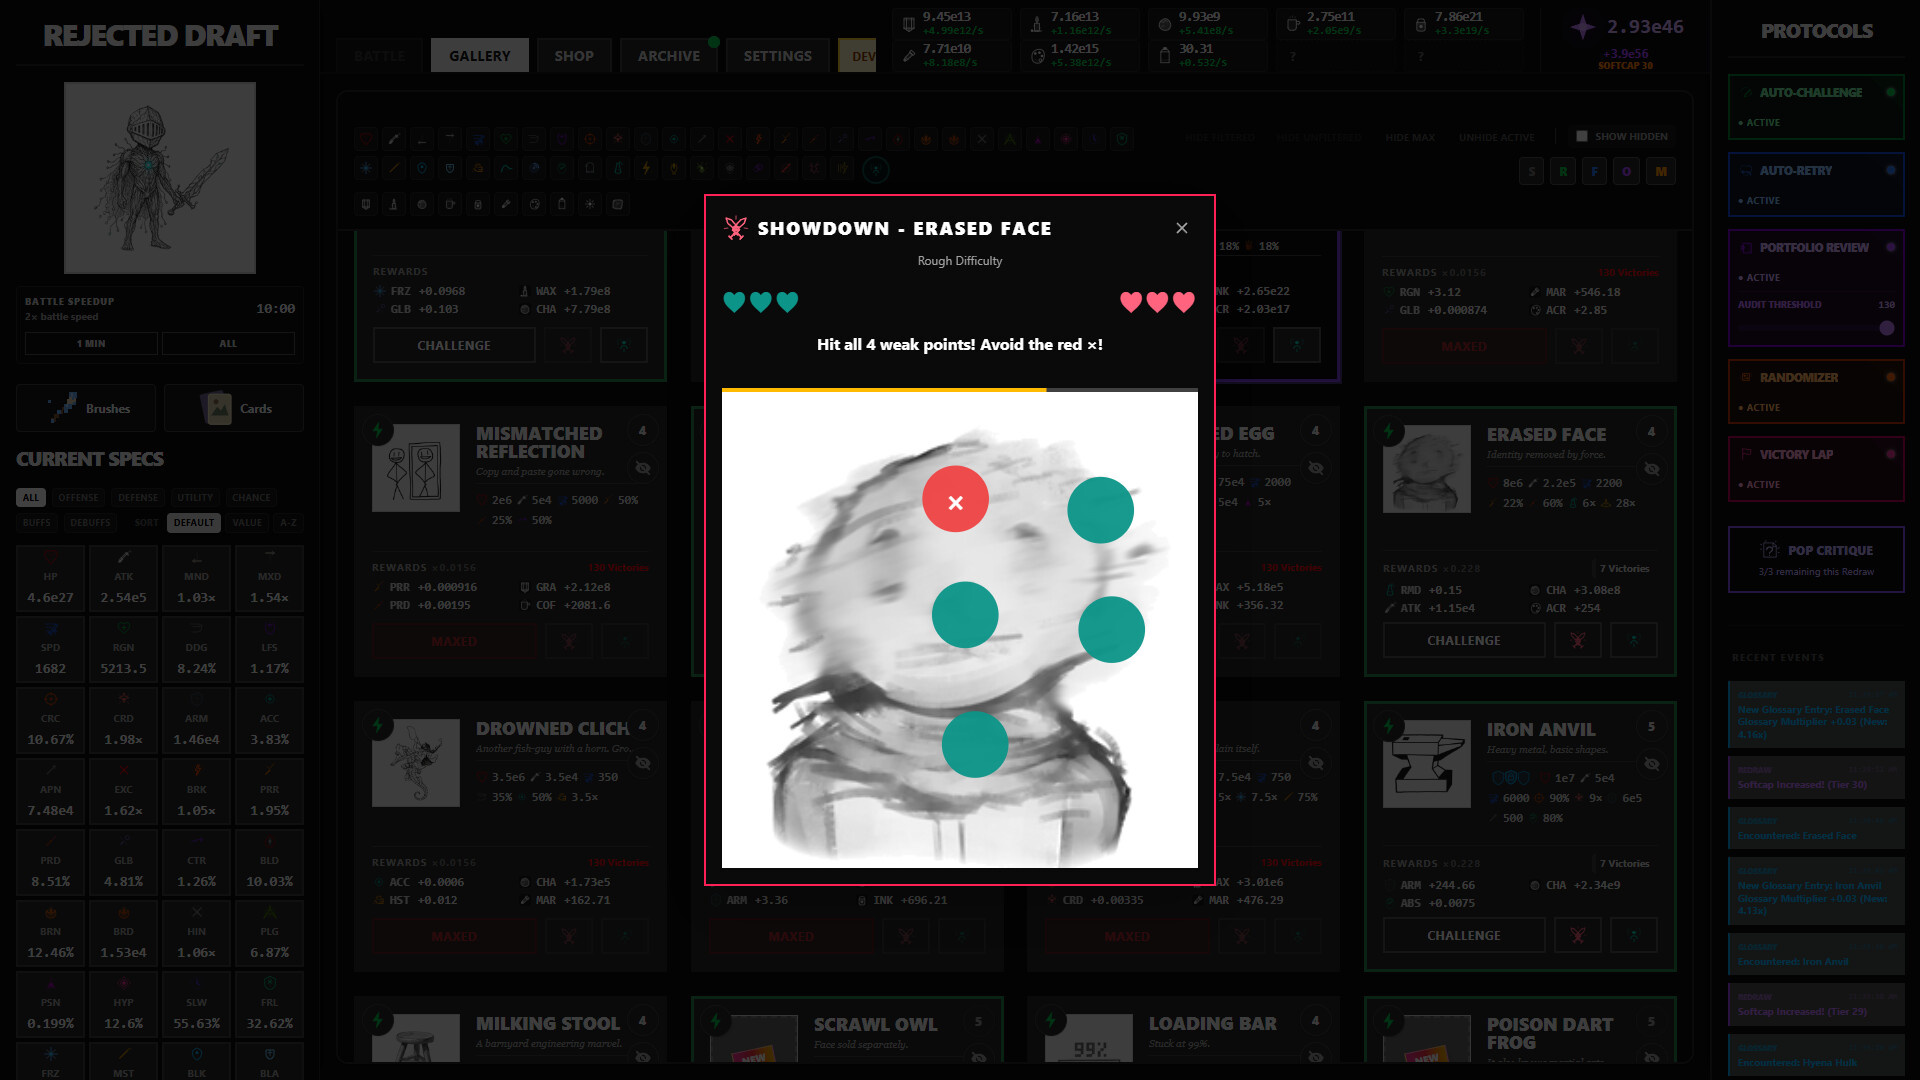Screen dimensions: 1920x1080
Task: Click the green figure icon on Erased Face
Action: [x=1634, y=640]
